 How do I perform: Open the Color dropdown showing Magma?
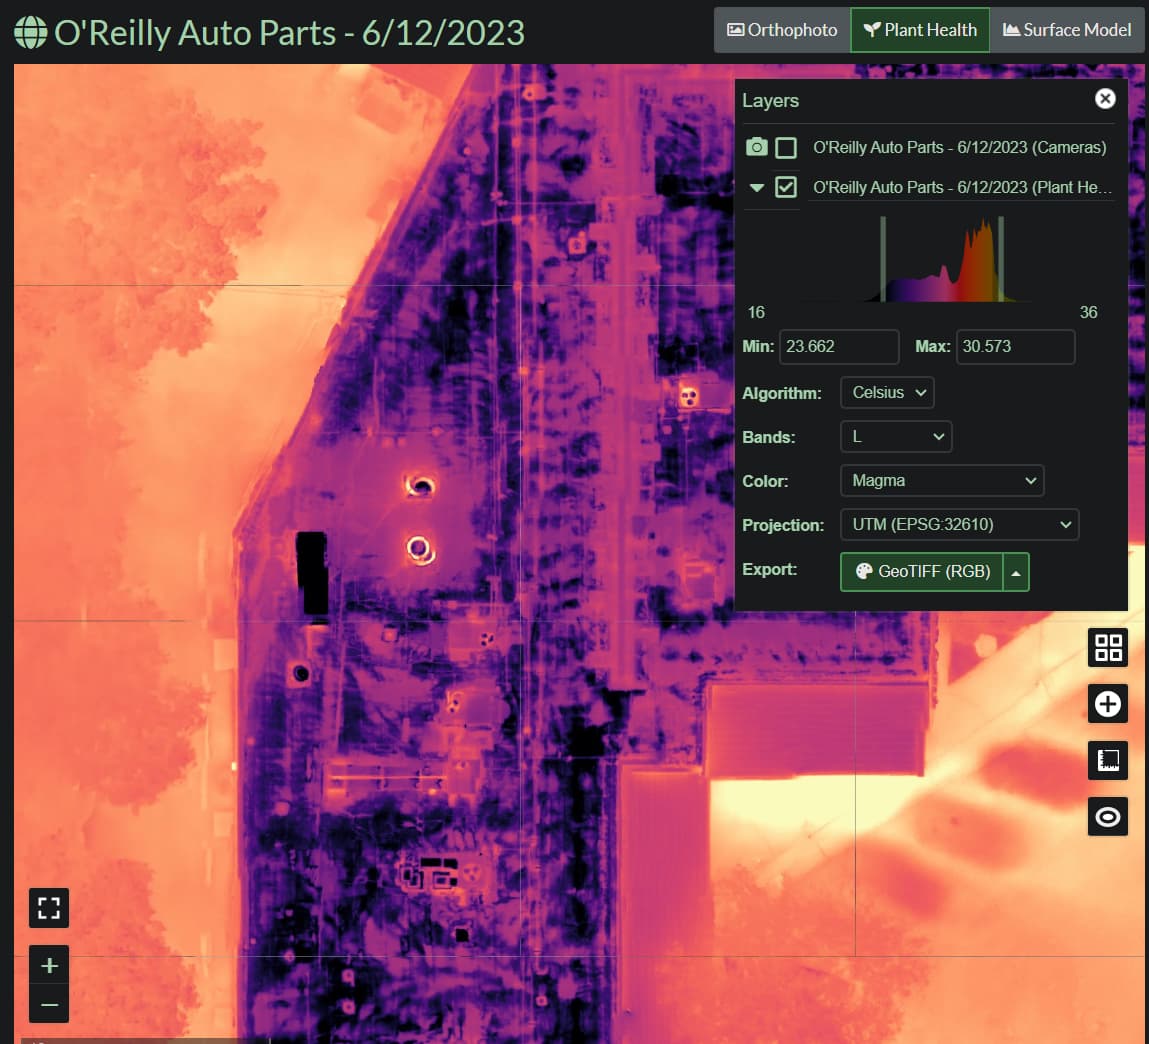click(x=941, y=480)
